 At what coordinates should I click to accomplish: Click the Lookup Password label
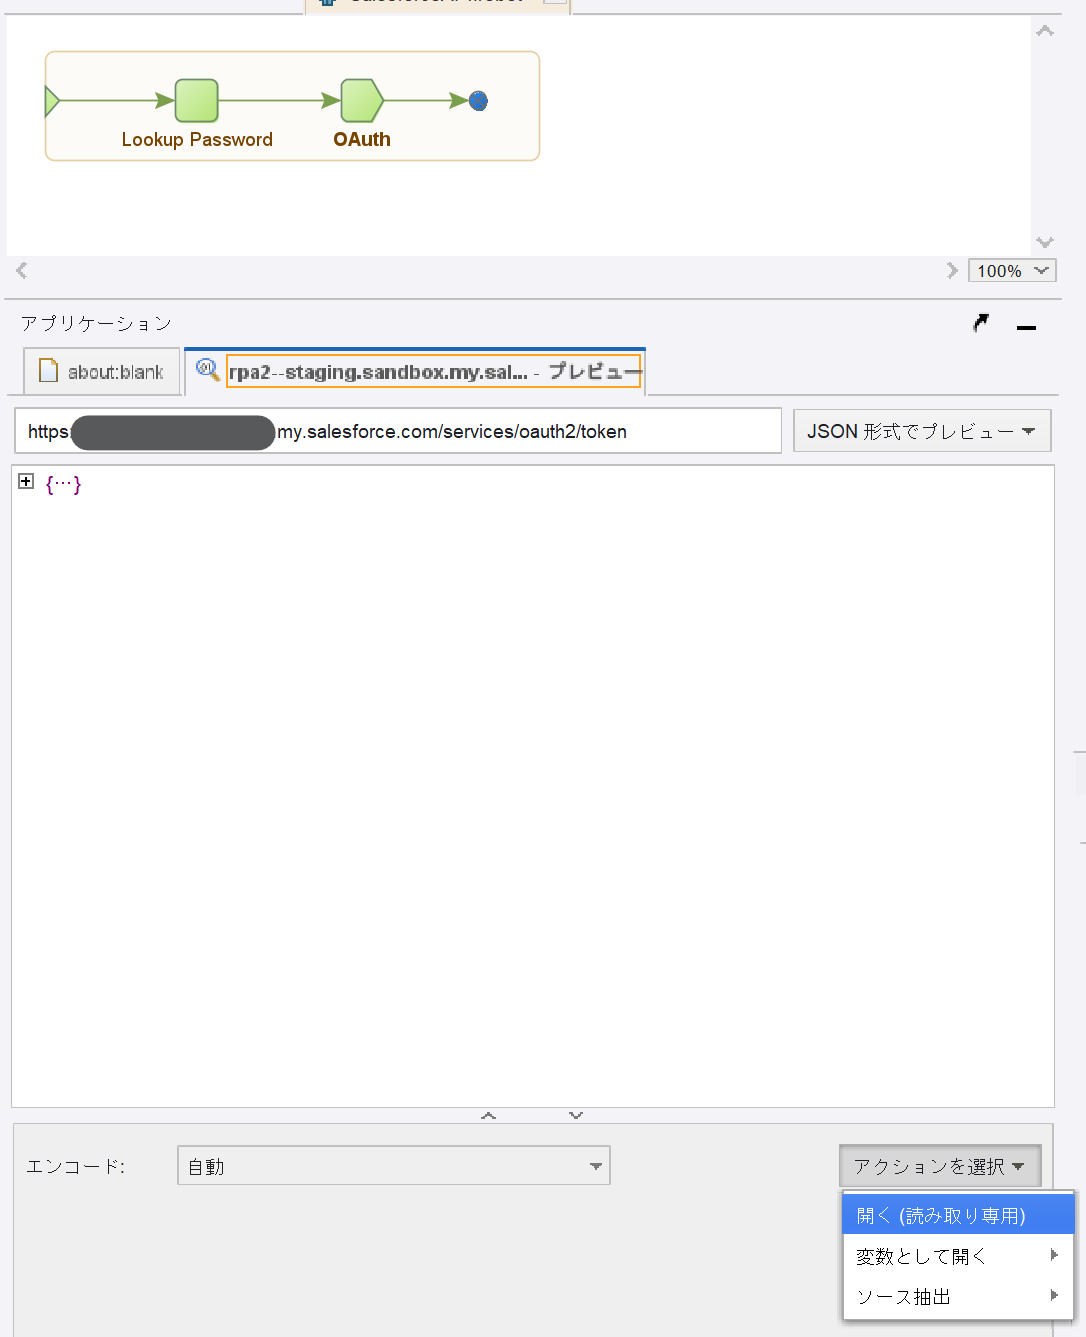(x=197, y=140)
